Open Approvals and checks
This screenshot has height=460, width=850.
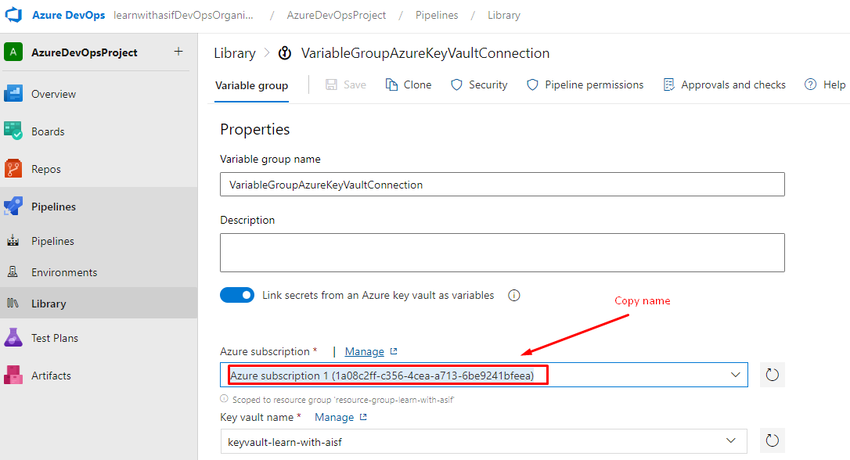[724, 85]
